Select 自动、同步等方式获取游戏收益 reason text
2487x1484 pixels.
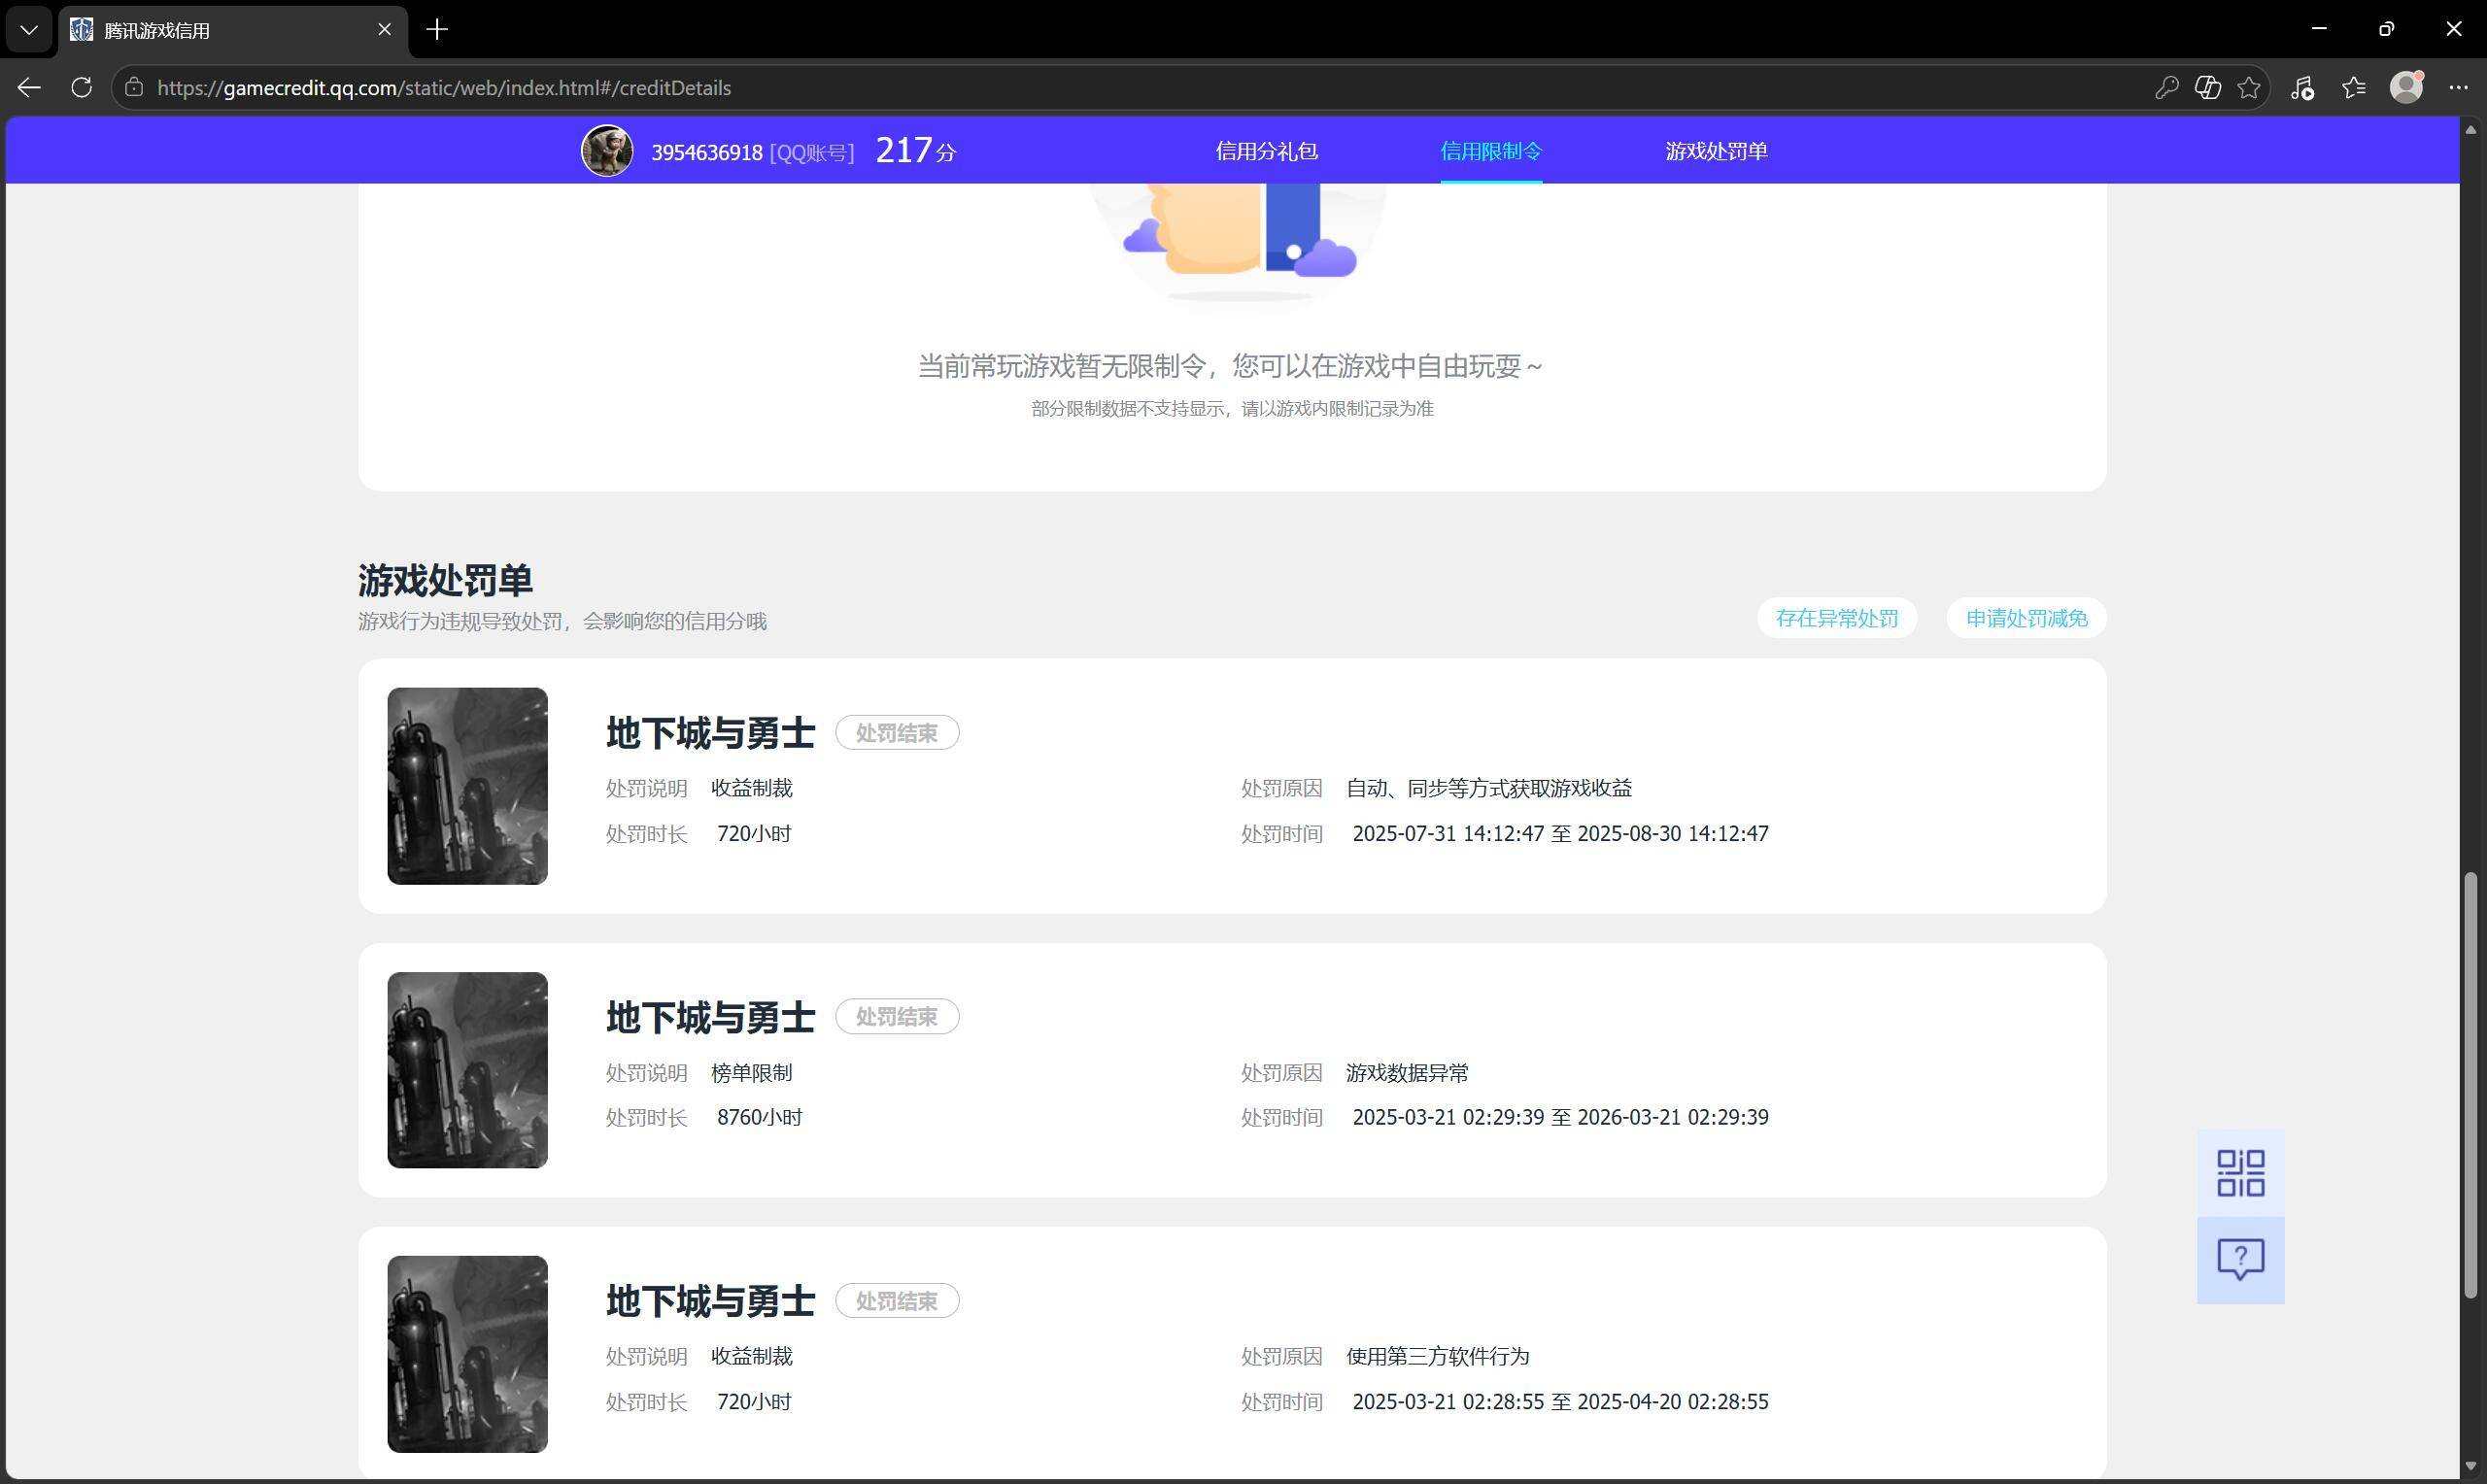click(1489, 788)
